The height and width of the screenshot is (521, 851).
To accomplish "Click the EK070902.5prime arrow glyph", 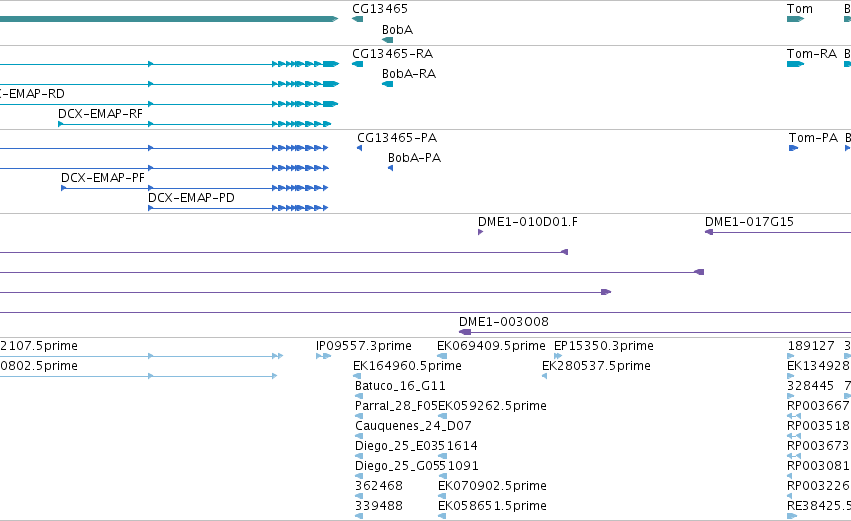I will [442, 496].
